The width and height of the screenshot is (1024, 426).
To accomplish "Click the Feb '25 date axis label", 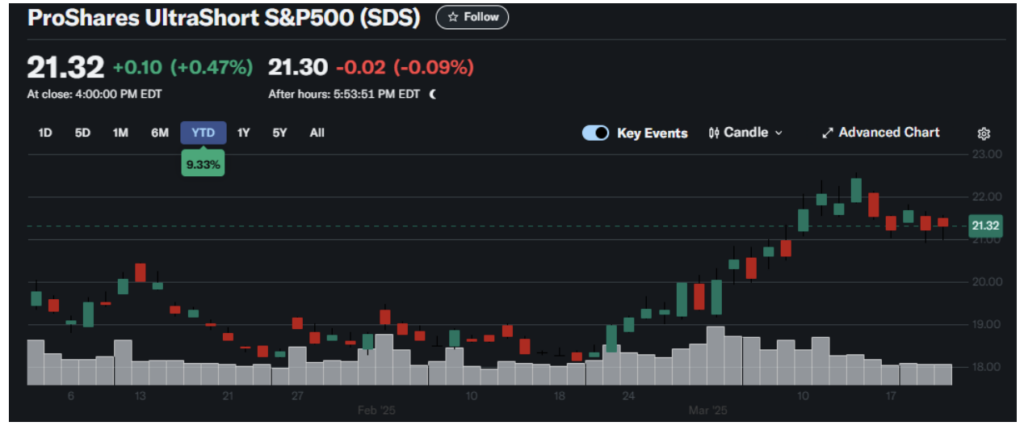I will click(x=377, y=412).
